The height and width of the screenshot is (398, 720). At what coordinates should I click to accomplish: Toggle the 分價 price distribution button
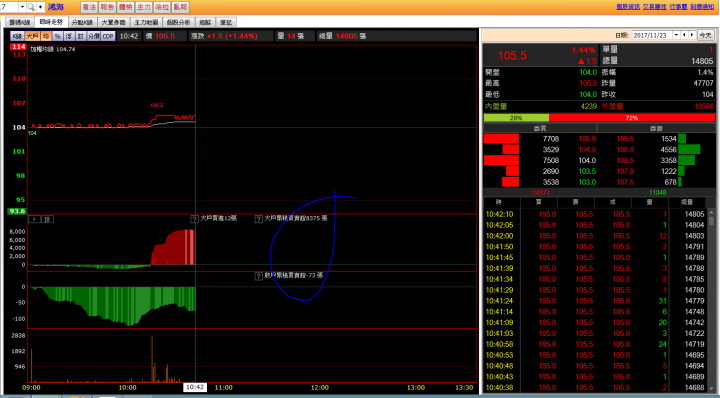(x=94, y=36)
